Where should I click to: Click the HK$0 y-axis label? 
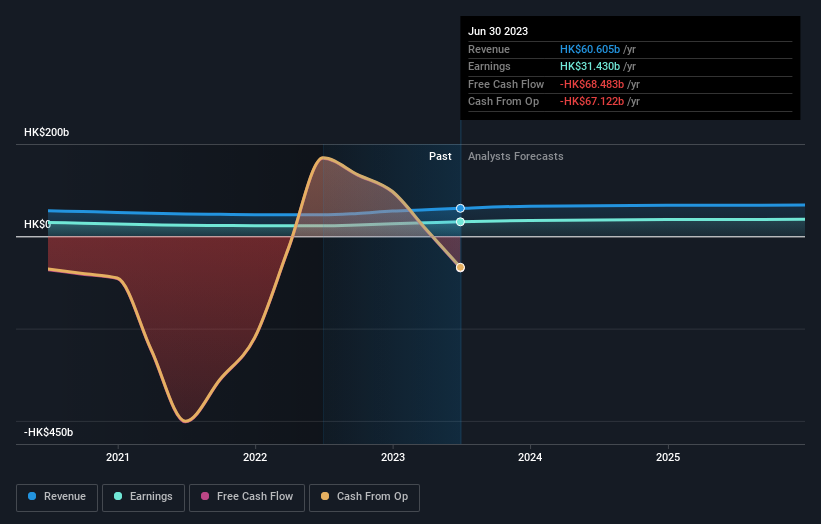click(37, 225)
